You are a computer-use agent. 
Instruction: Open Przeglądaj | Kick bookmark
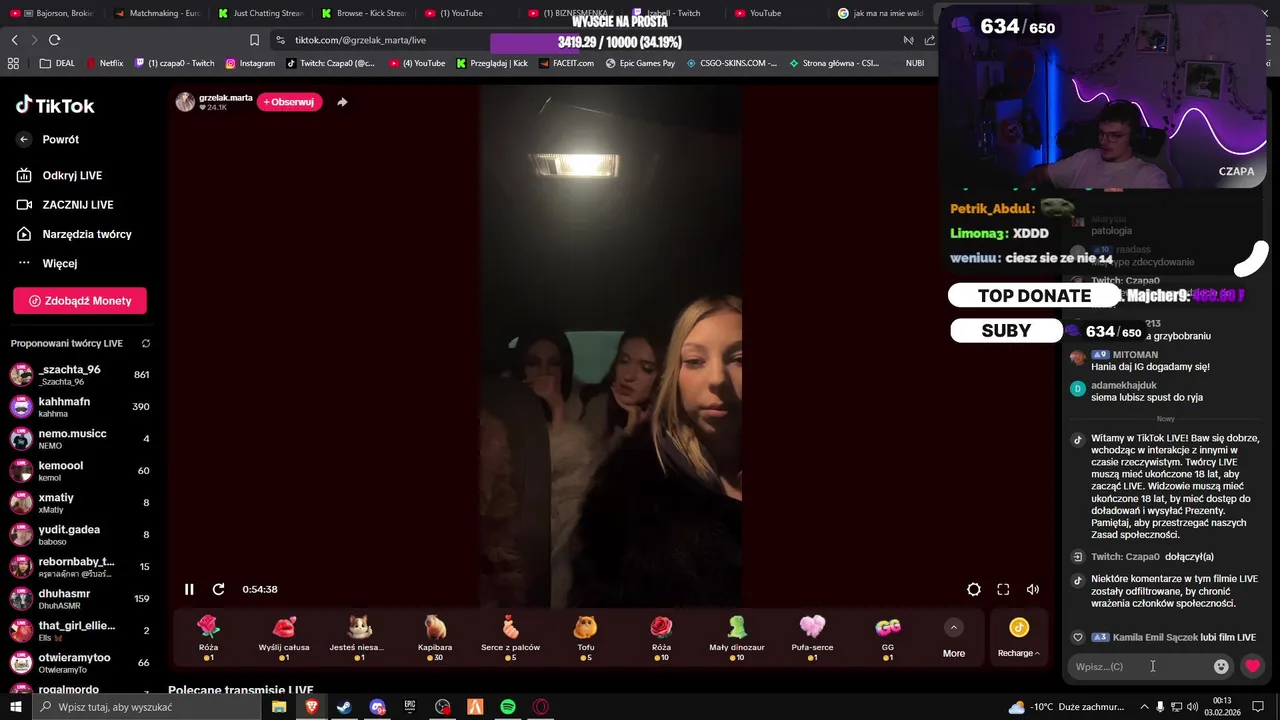pyautogui.click(x=492, y=63)
